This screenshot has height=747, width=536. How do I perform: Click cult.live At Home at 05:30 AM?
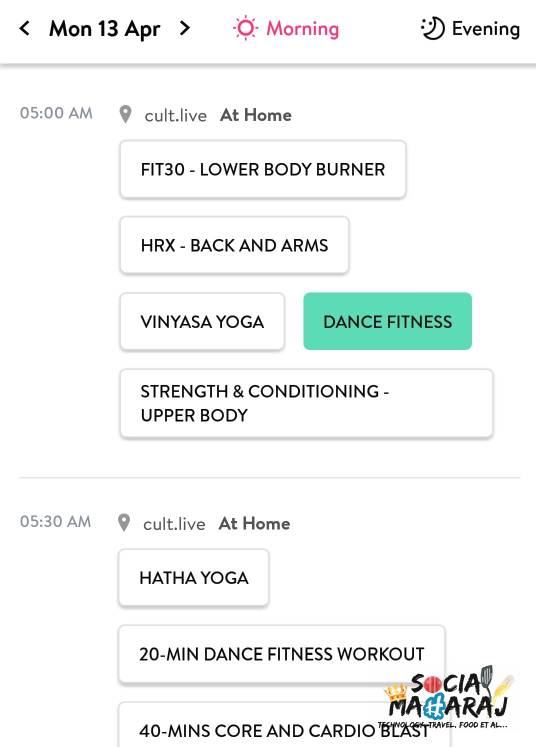[216, 524]
